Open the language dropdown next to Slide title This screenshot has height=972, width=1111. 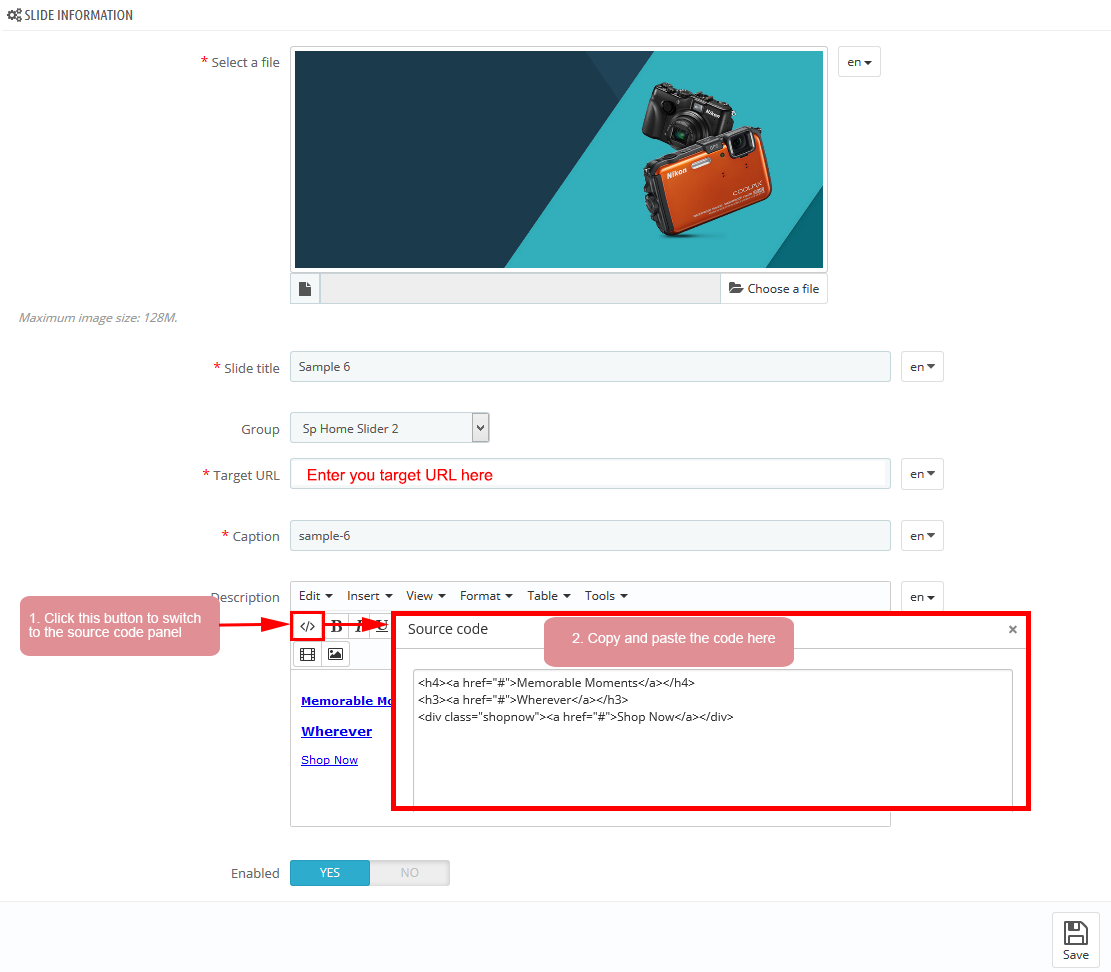pyautogui.click(x=922, y=367)
